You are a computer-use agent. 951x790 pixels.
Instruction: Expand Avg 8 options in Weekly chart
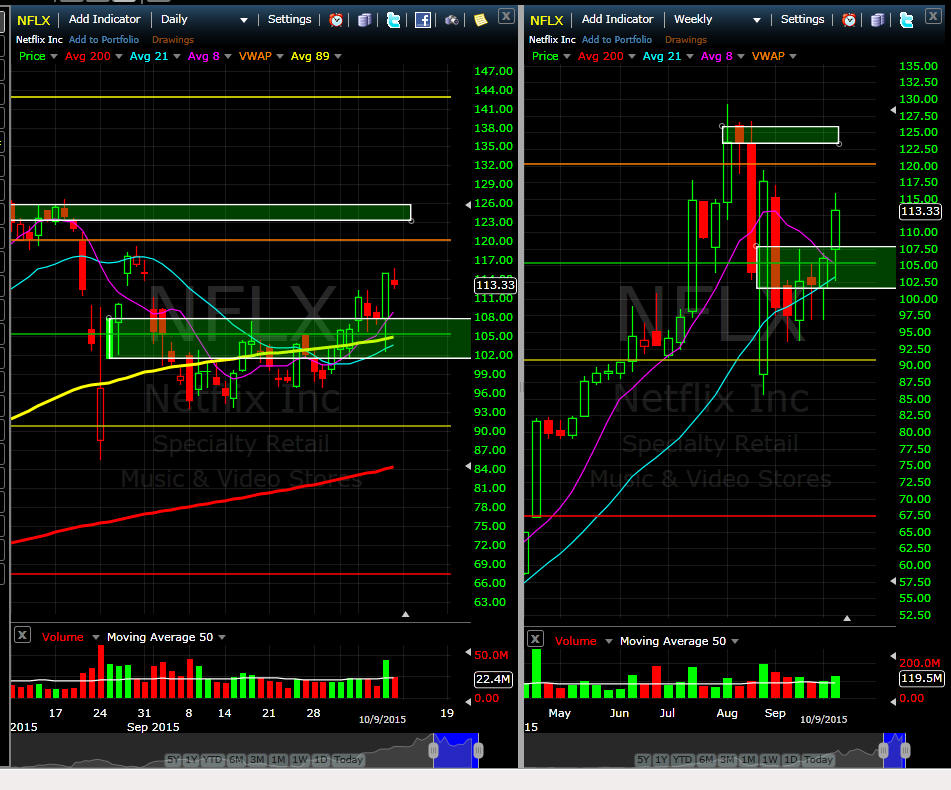coord(741,56)
